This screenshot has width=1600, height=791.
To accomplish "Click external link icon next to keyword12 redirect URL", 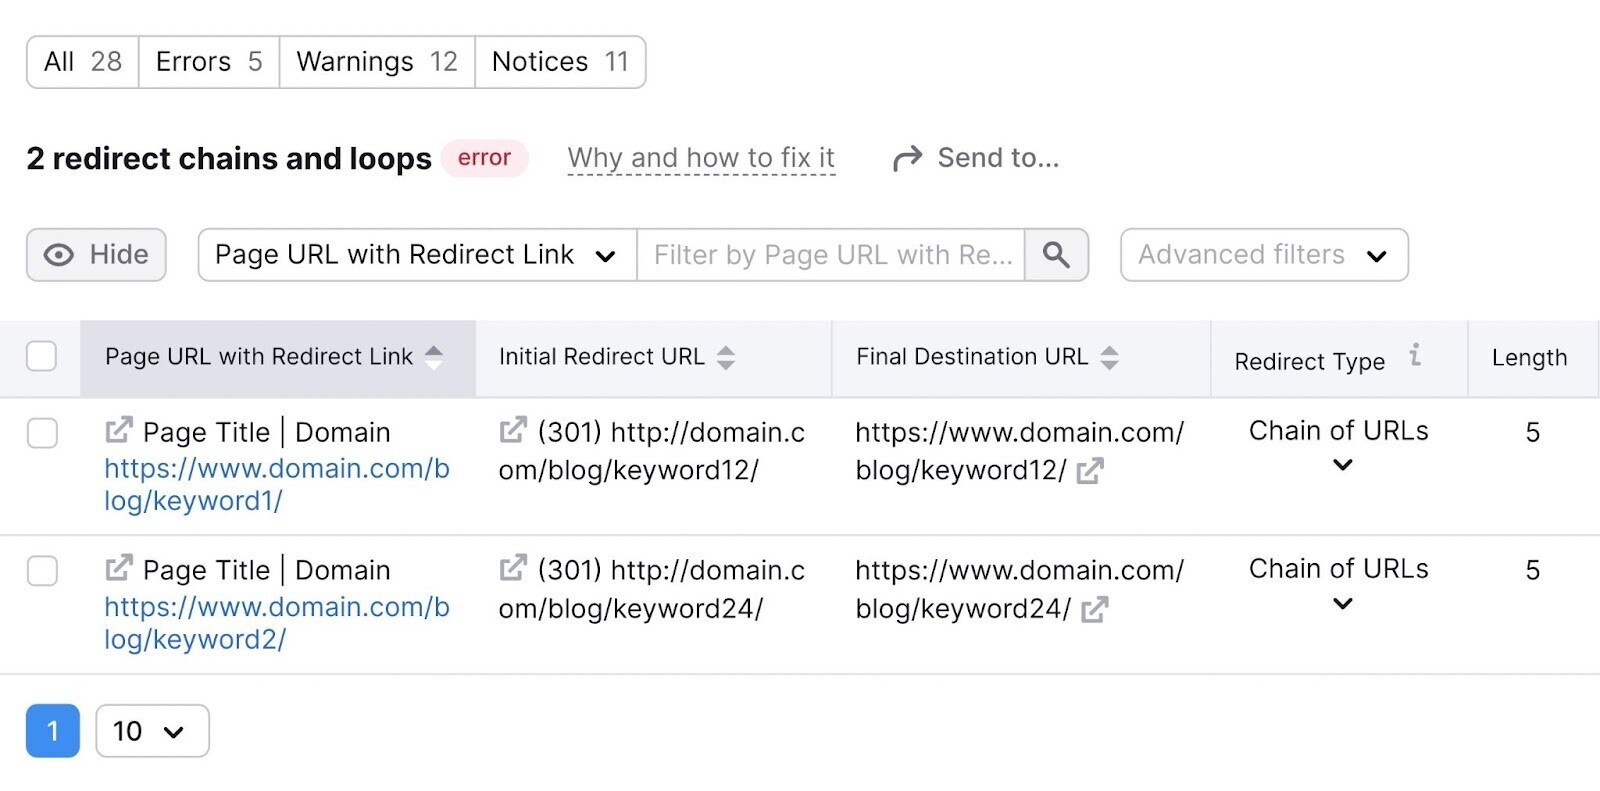I will pyautogui.click(x=512, y=429).
